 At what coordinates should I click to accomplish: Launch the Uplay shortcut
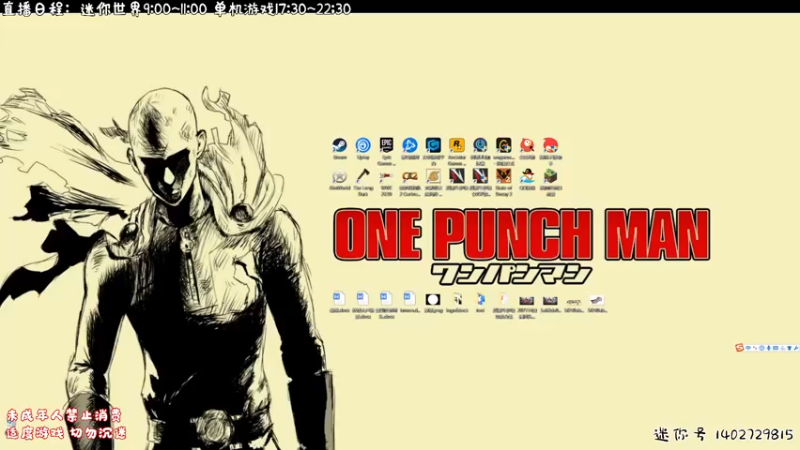coord(363,145)
